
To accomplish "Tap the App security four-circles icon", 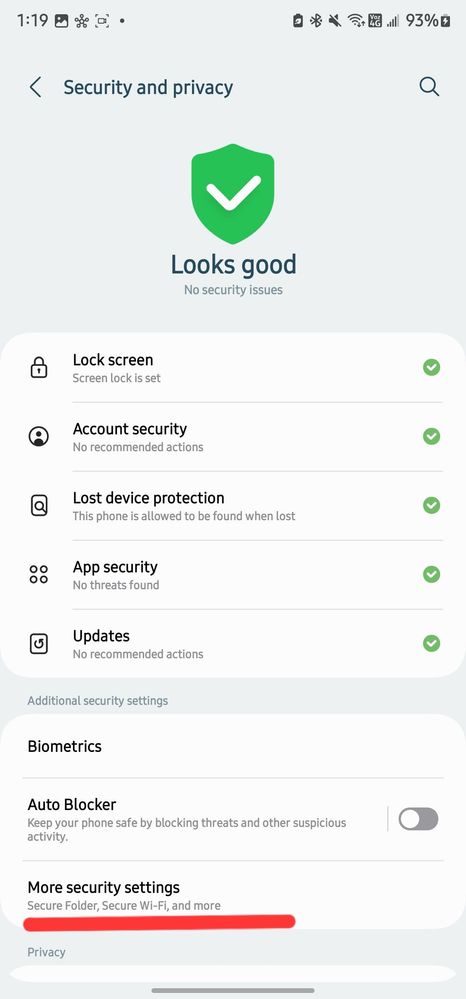I will point(39,574).
